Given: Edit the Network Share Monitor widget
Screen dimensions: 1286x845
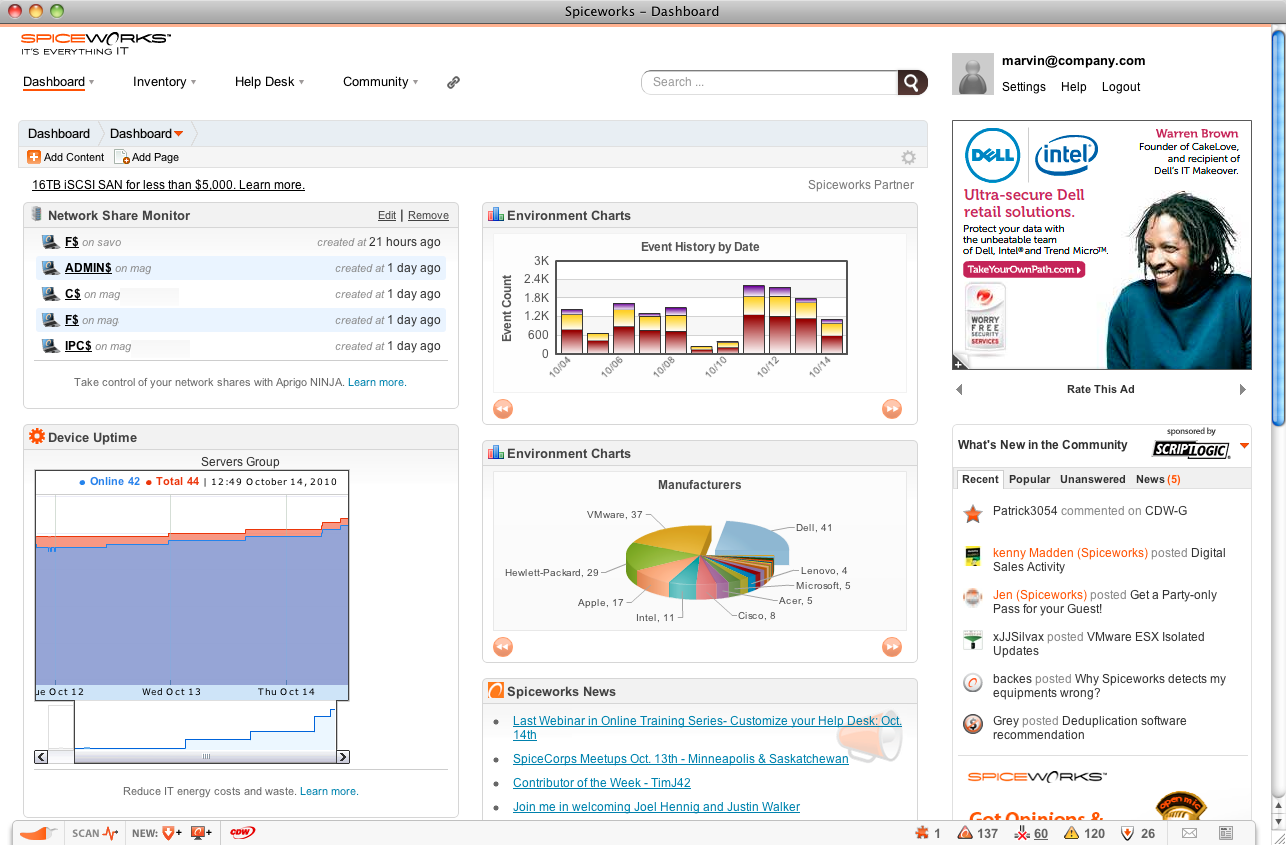Looking at the screenshot, I should pyautogui.click(x=387, y=215).
